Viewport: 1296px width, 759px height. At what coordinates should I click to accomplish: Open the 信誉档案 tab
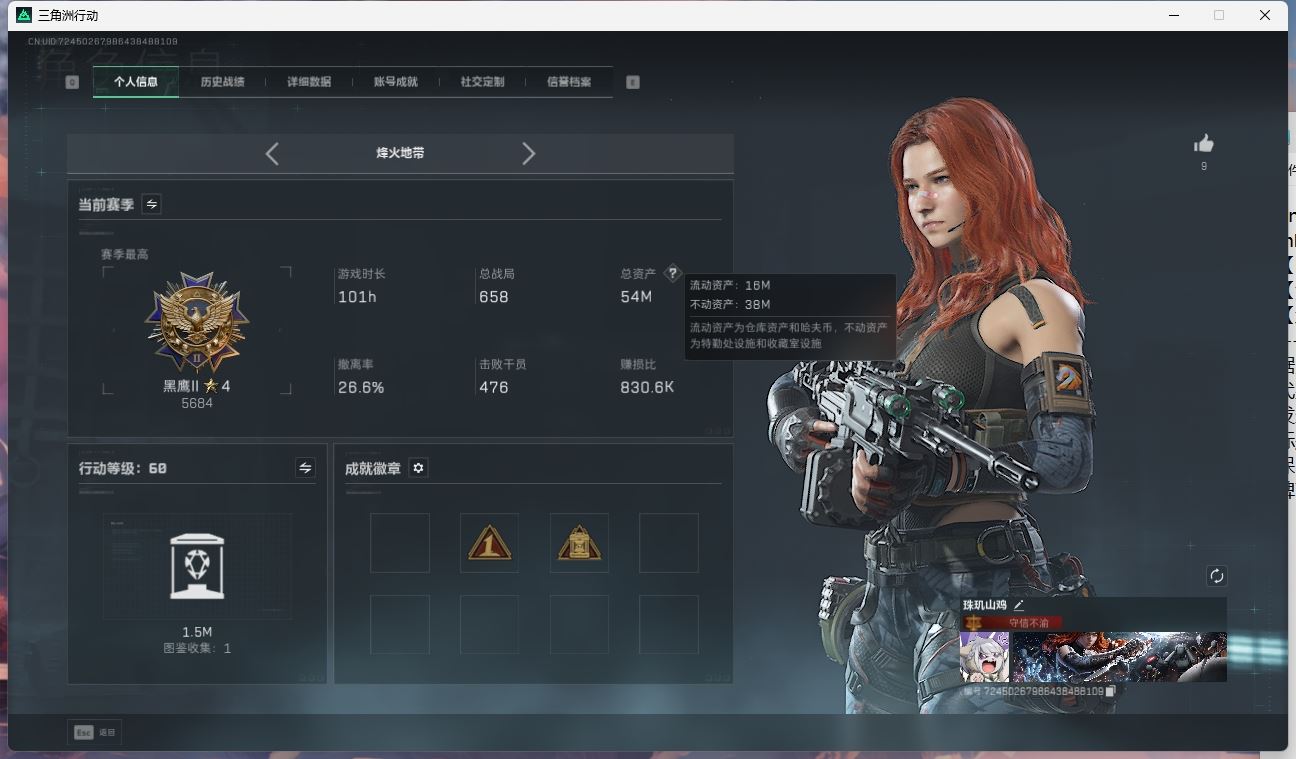pyautogui.click(x=568, y=82)
